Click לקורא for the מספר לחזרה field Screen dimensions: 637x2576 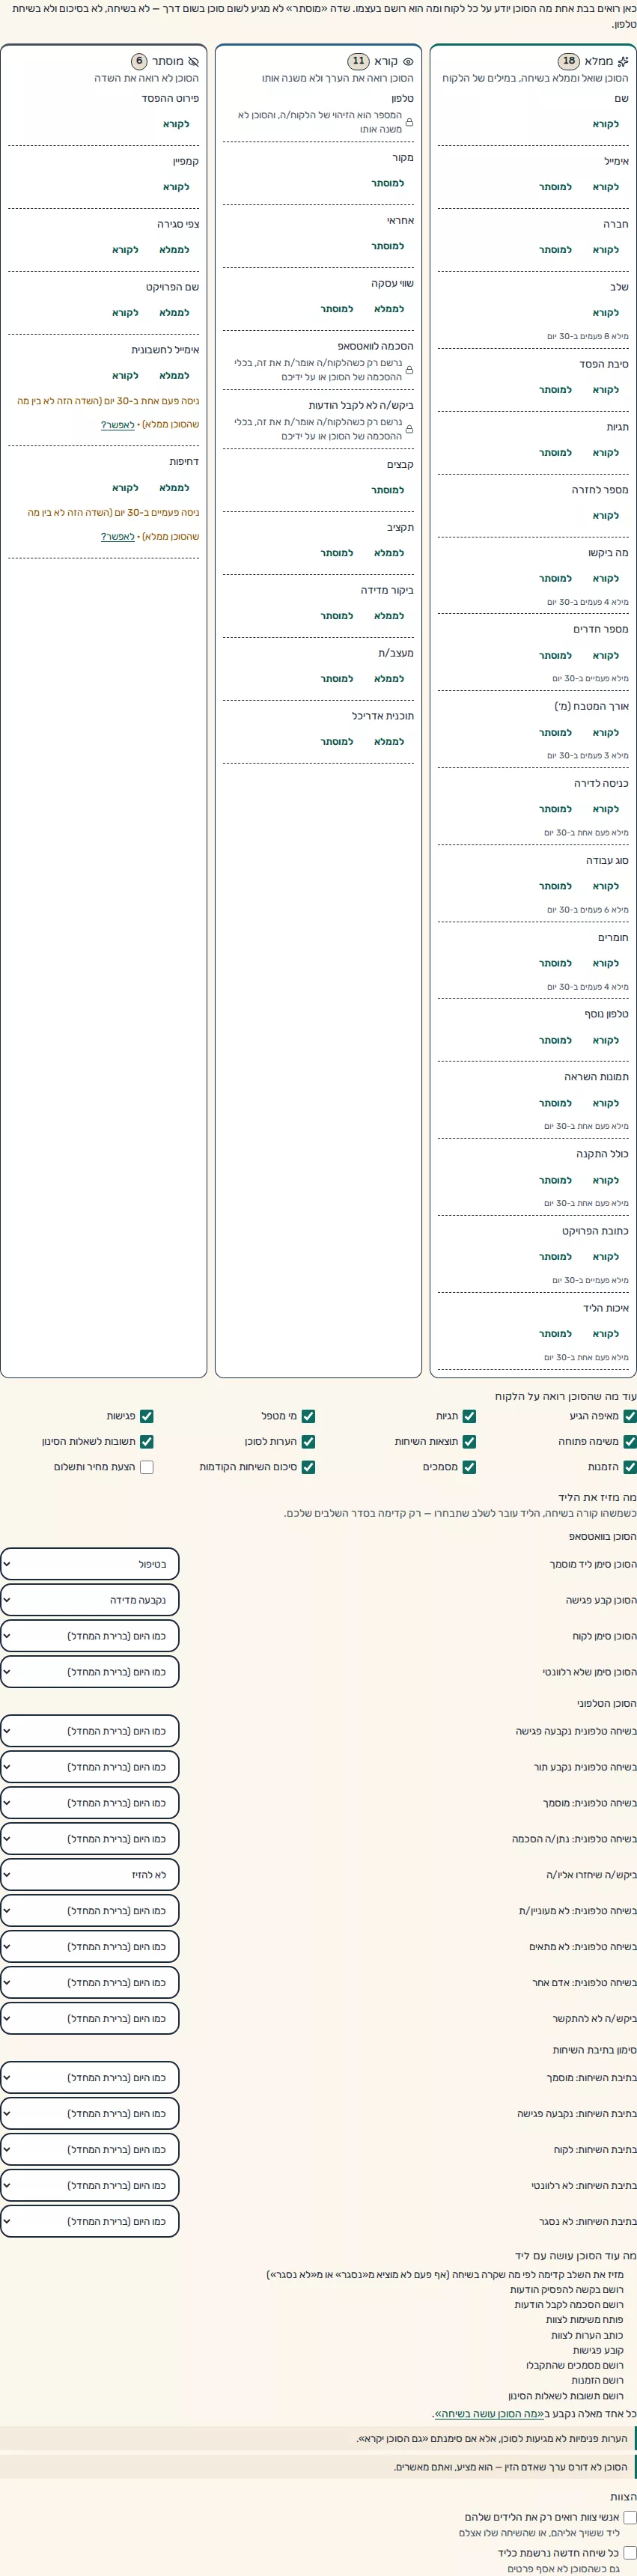pos(606,516)
